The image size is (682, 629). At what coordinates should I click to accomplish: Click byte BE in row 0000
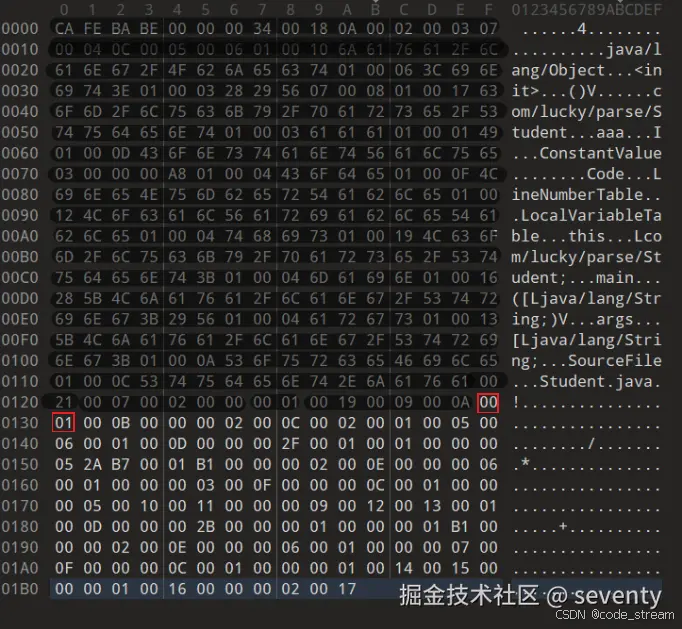149,29
